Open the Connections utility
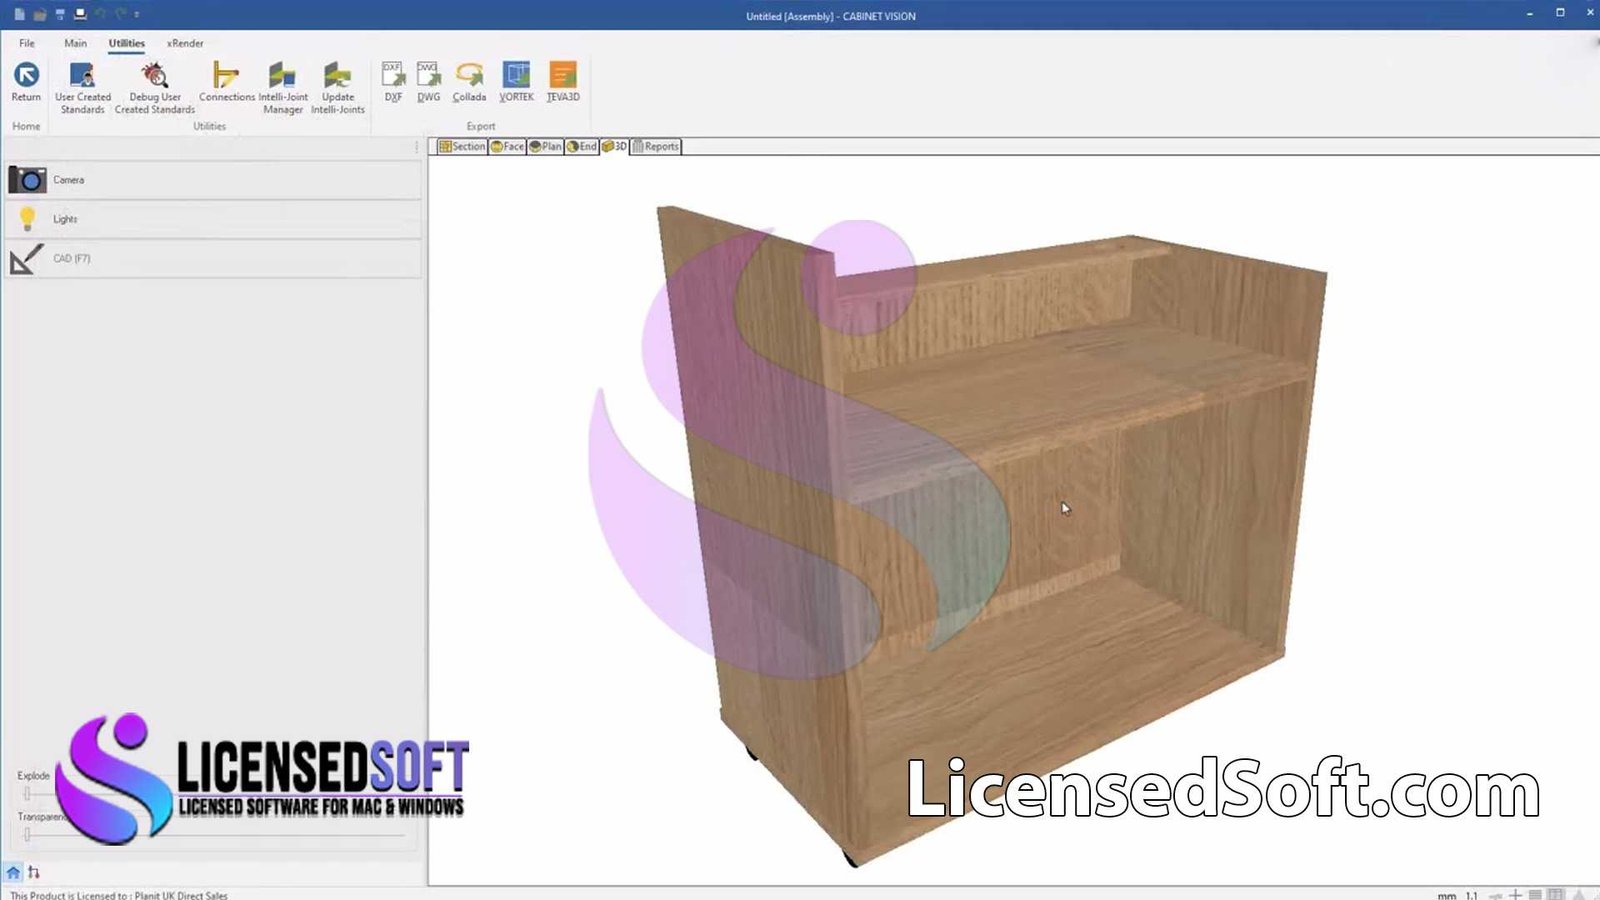This screenshot has width=1600, height=900. pyautogui.click(x=227, y=82)
